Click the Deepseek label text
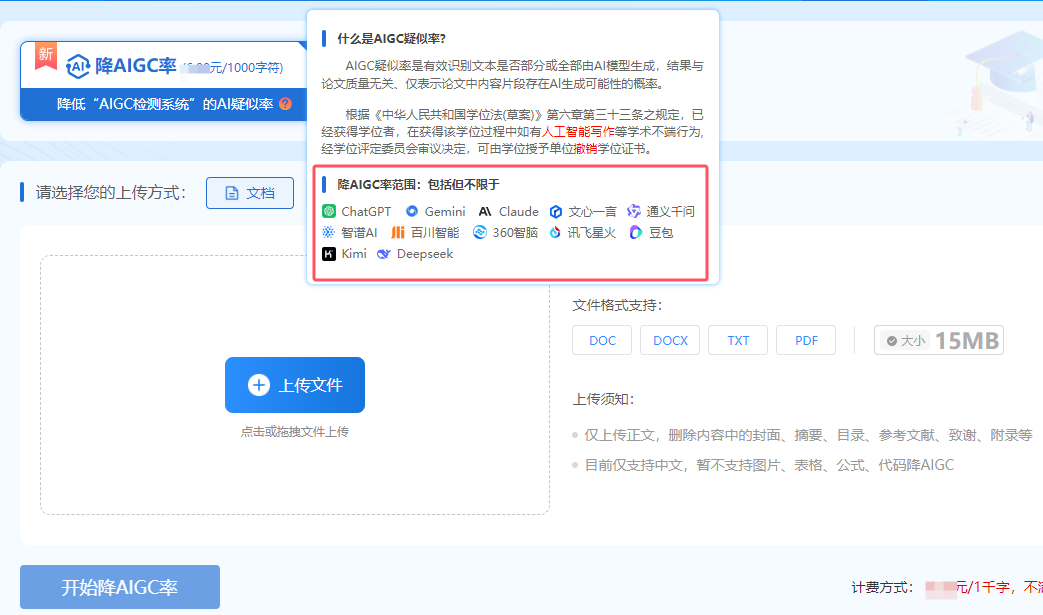 tap(425, 254)
